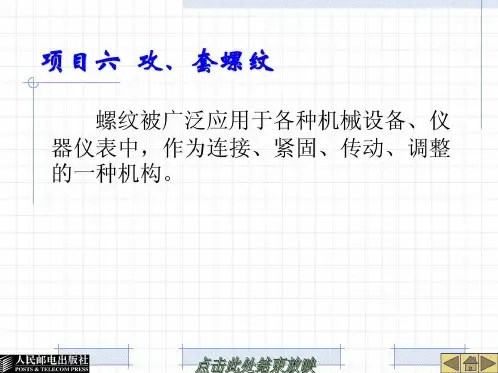Open the home slide button
Image resolution: width=498 pixels, height=373 pixels.
(x=470, y=363)
